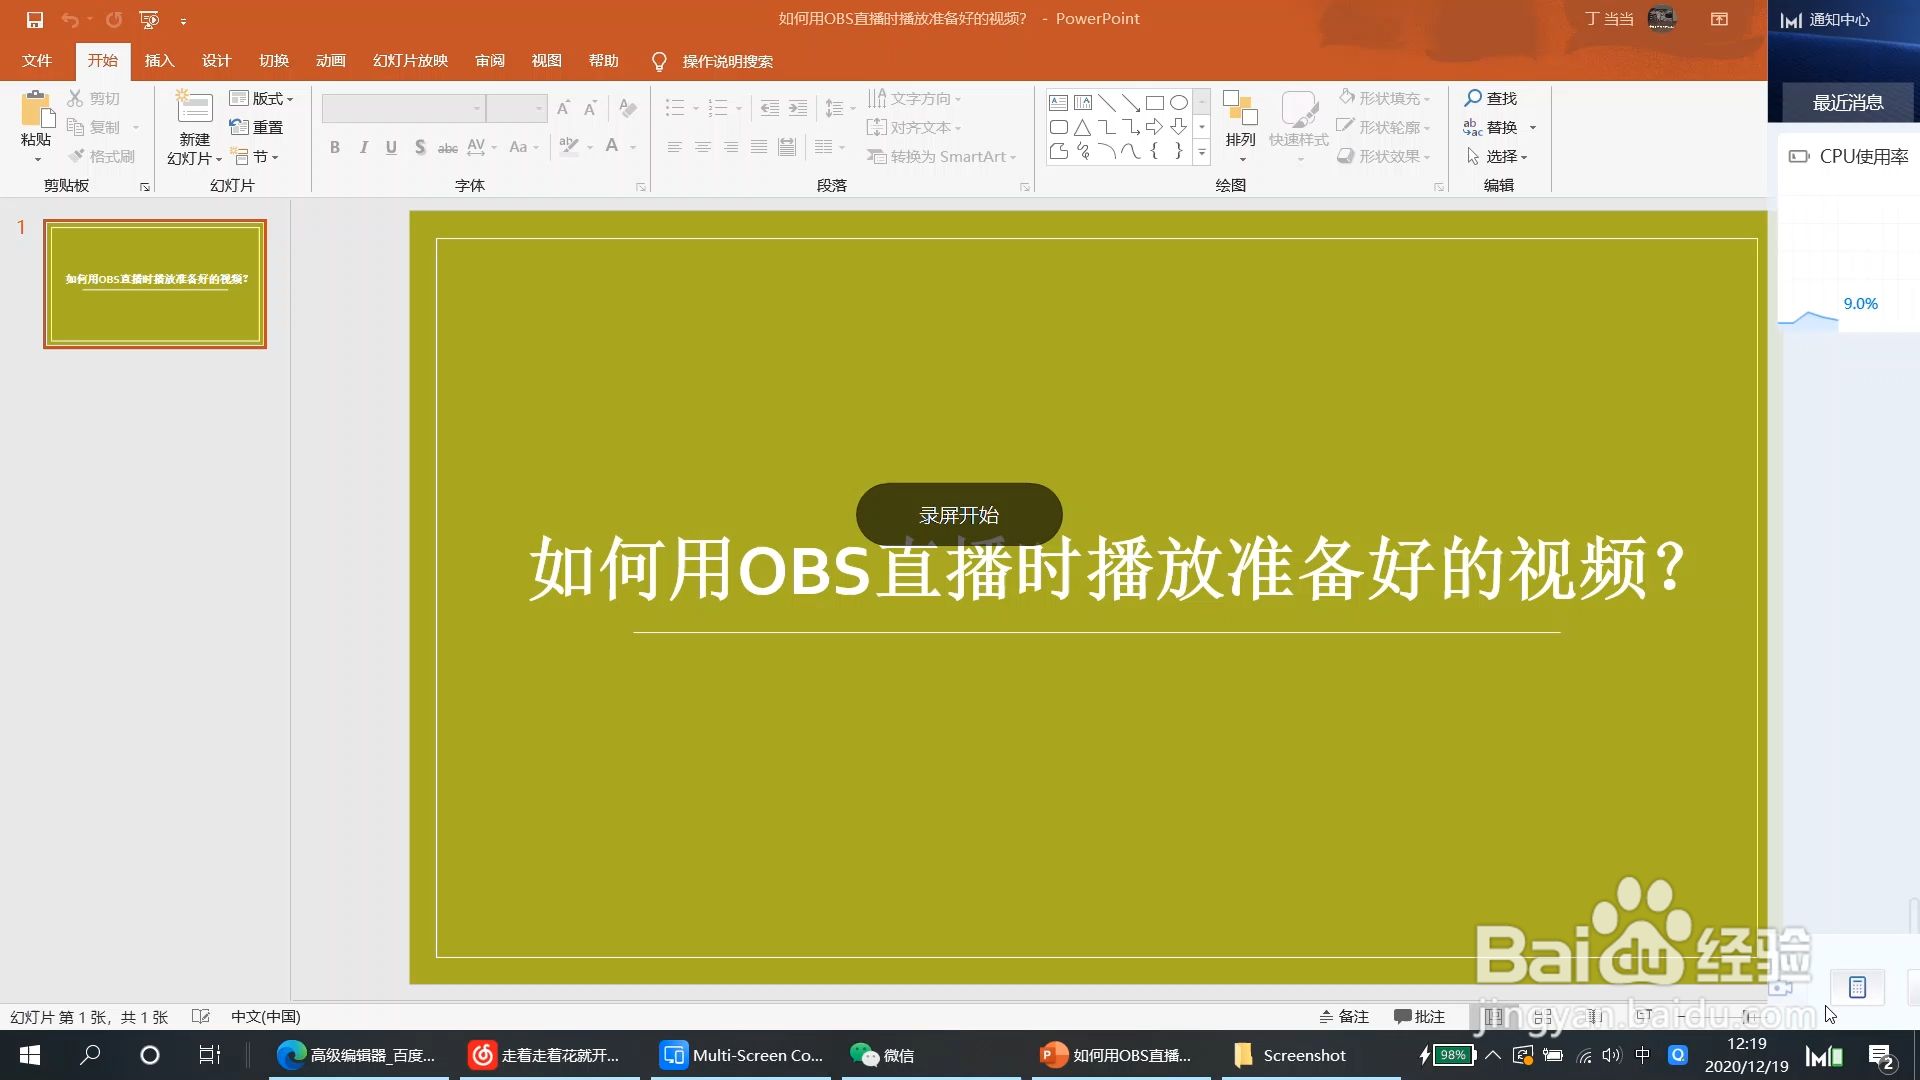
Task: Click the Copy (复制) button
Action: [93, 127]
